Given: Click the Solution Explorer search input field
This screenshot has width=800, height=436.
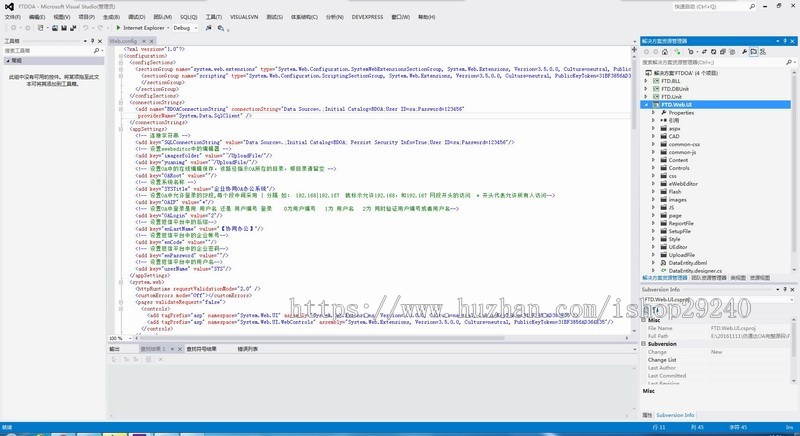Looking at the screenshot, I should pyautogui.click(x=712, y=62).
